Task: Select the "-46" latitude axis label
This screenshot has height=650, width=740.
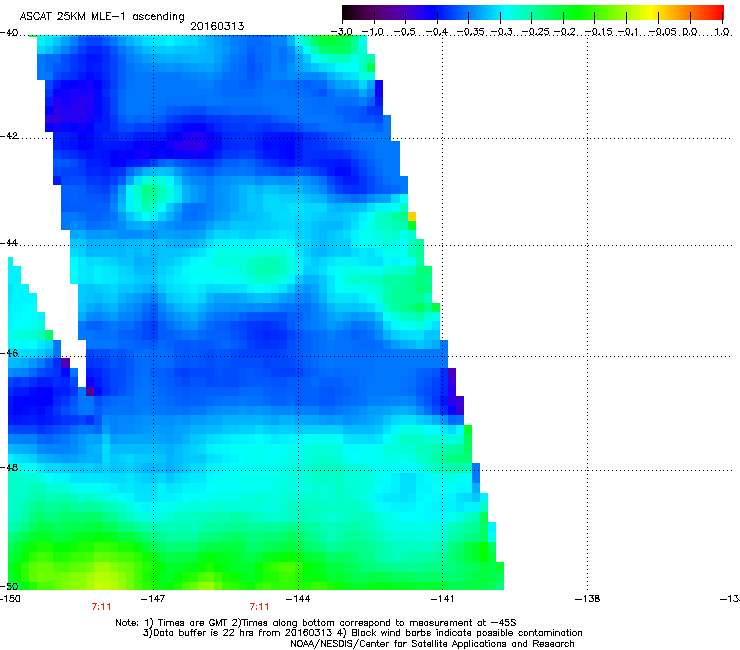Action: pos(9,353)
